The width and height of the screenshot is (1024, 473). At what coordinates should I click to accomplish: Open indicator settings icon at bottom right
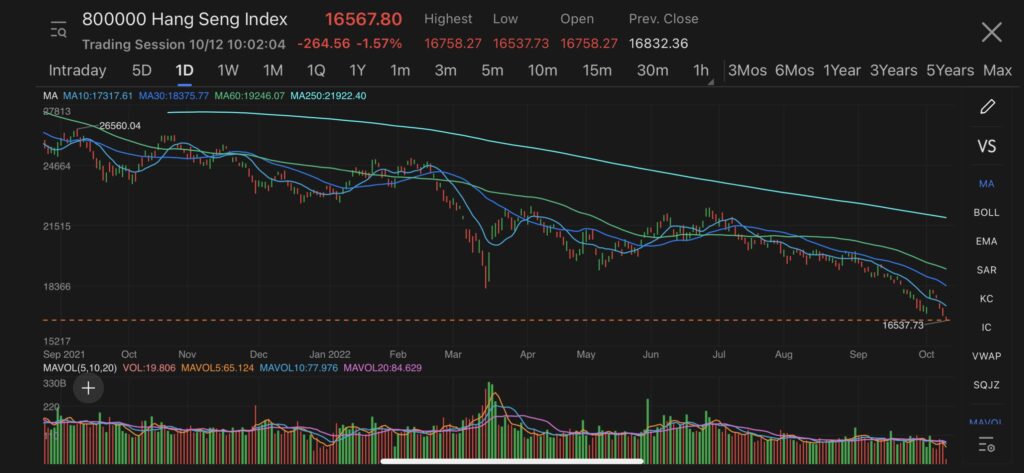click(987, 445)
